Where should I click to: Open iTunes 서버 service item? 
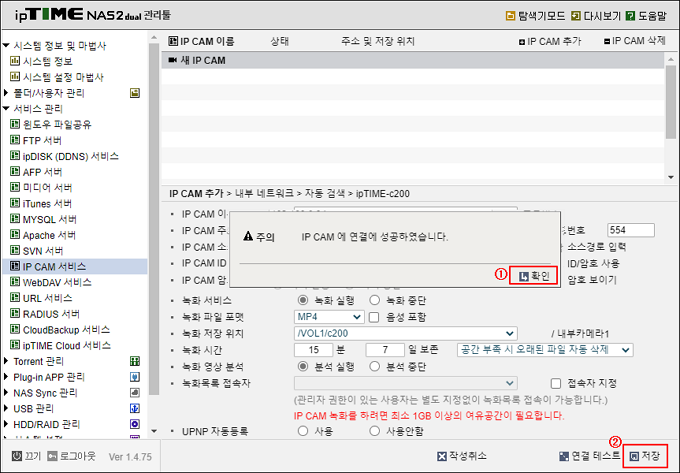pos(41,204)
